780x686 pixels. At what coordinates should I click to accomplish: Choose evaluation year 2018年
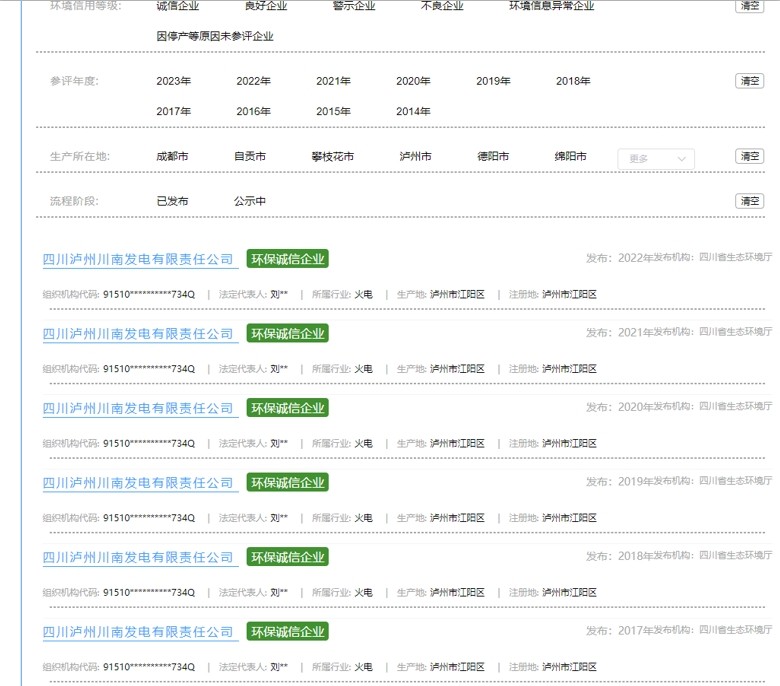(573, 81)
